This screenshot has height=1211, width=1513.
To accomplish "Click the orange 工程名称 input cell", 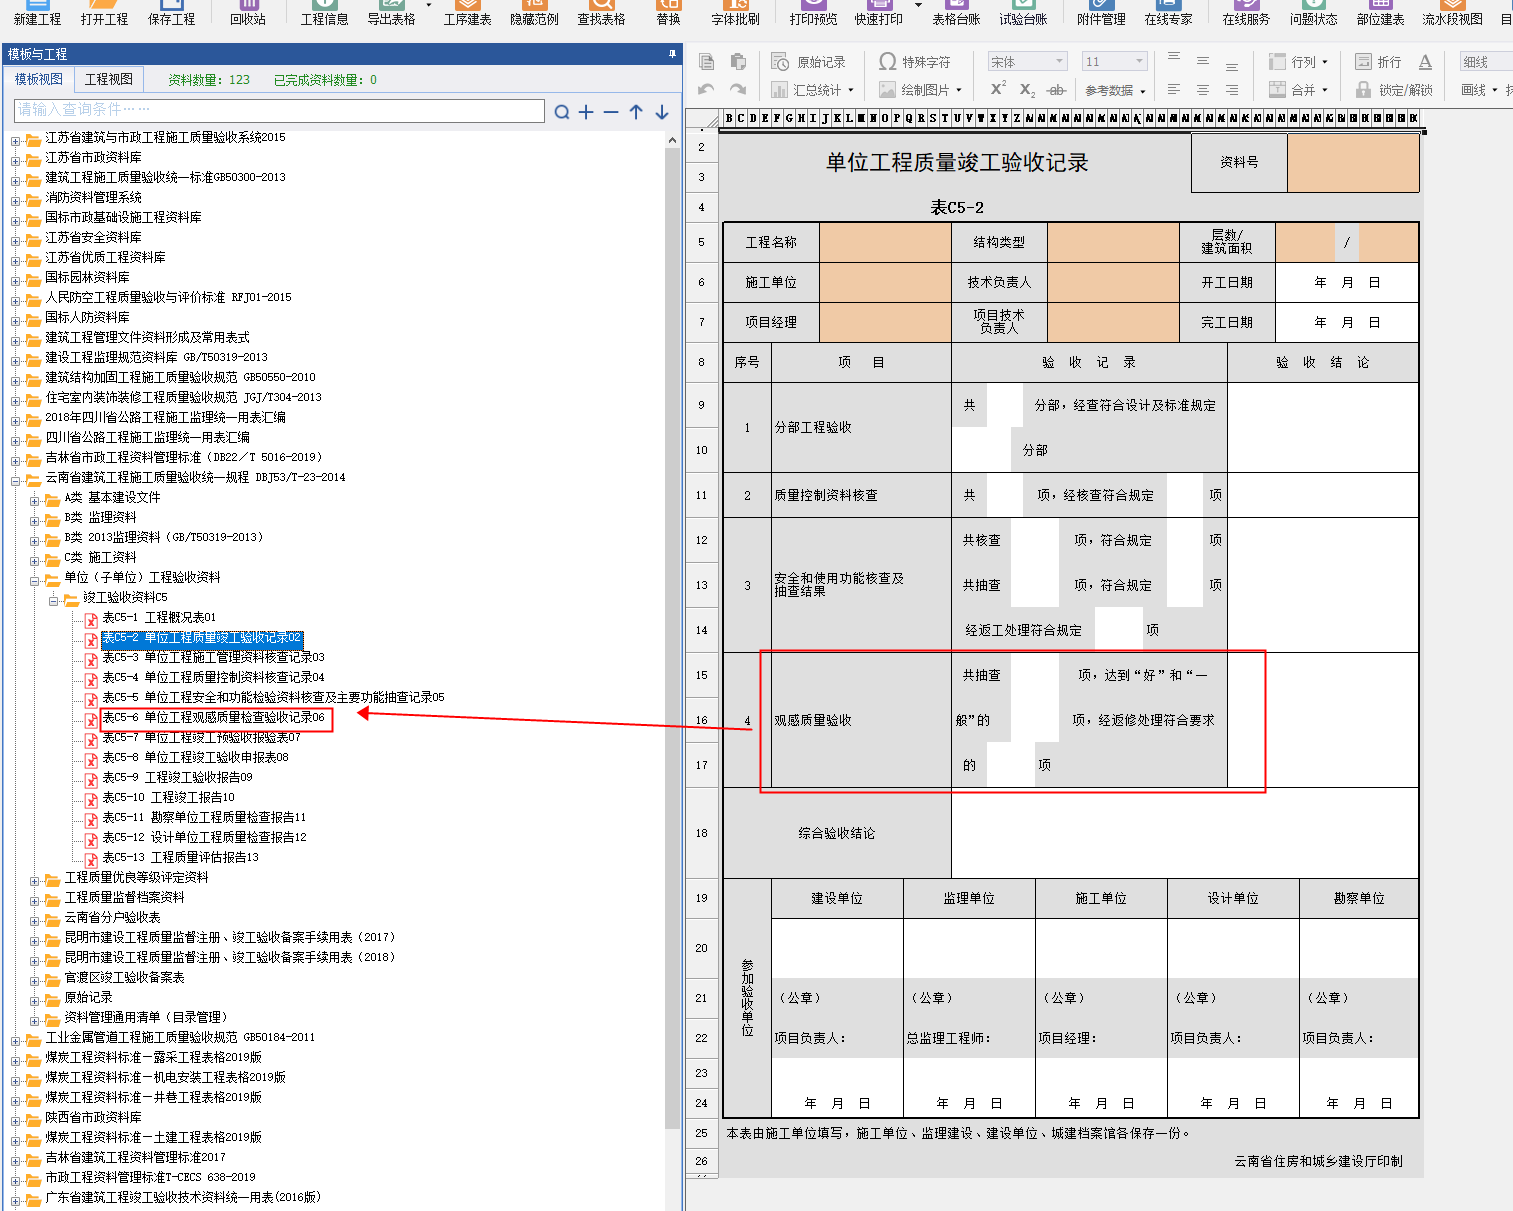I will click(x=885, y=242).
